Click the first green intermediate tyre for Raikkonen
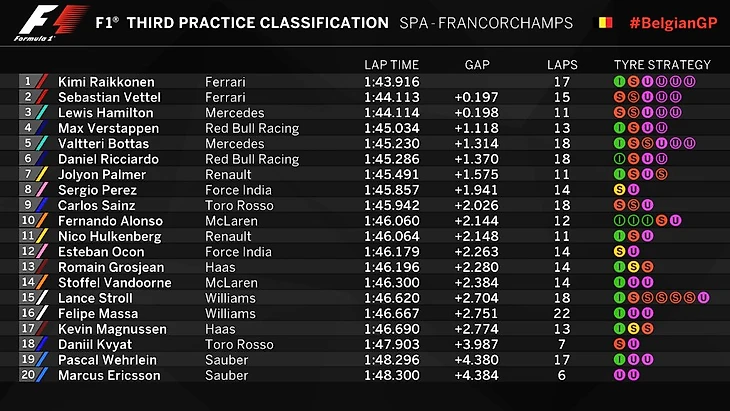The height and width of the screenshot is (411, 730). point(619,82)
